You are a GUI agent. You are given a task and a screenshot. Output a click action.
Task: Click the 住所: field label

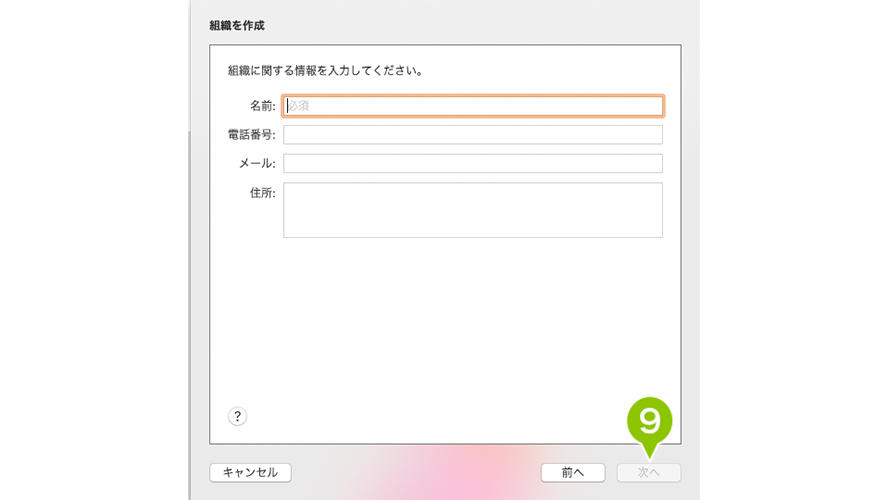point(263,193)
